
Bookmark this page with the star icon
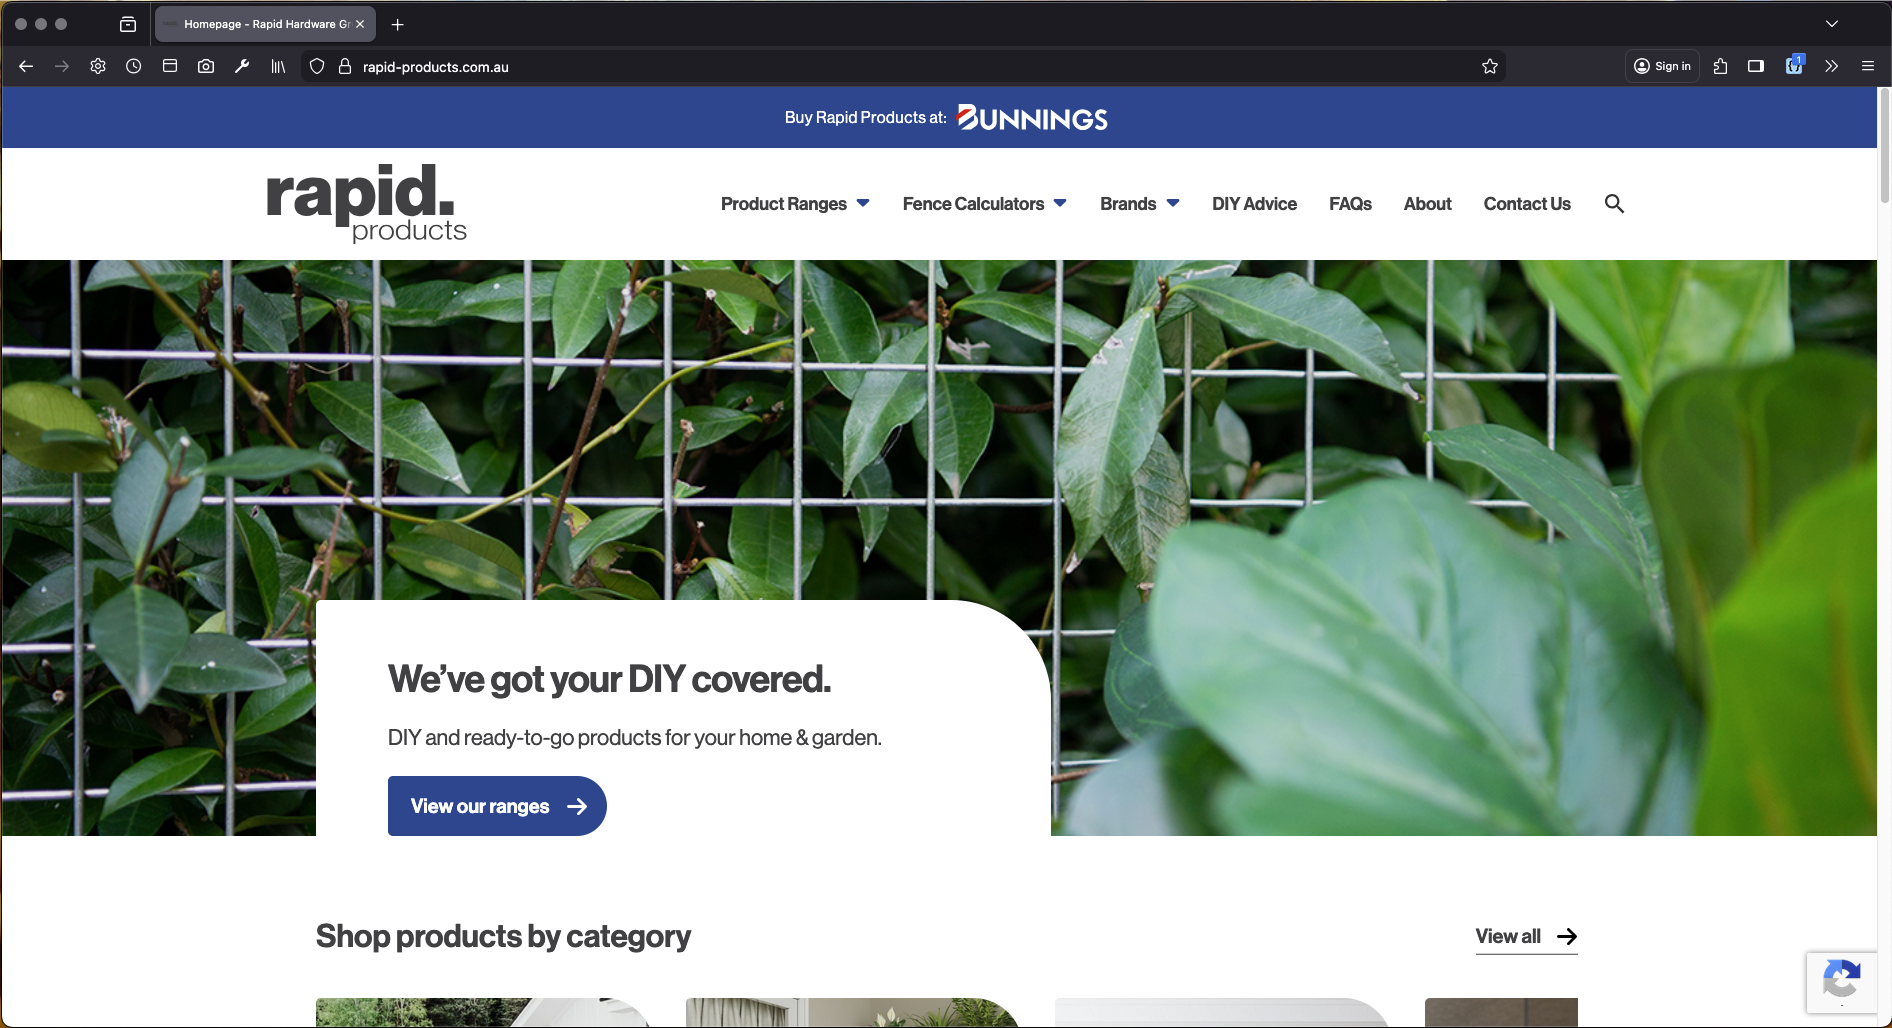click(x=1490, y=67)
